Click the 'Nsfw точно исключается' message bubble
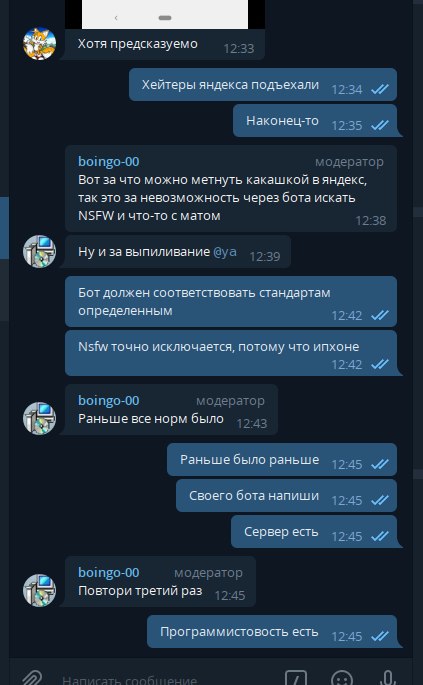The width and height of the screenshot is (423, 685). pyautogui.click(x=231, y=353)
